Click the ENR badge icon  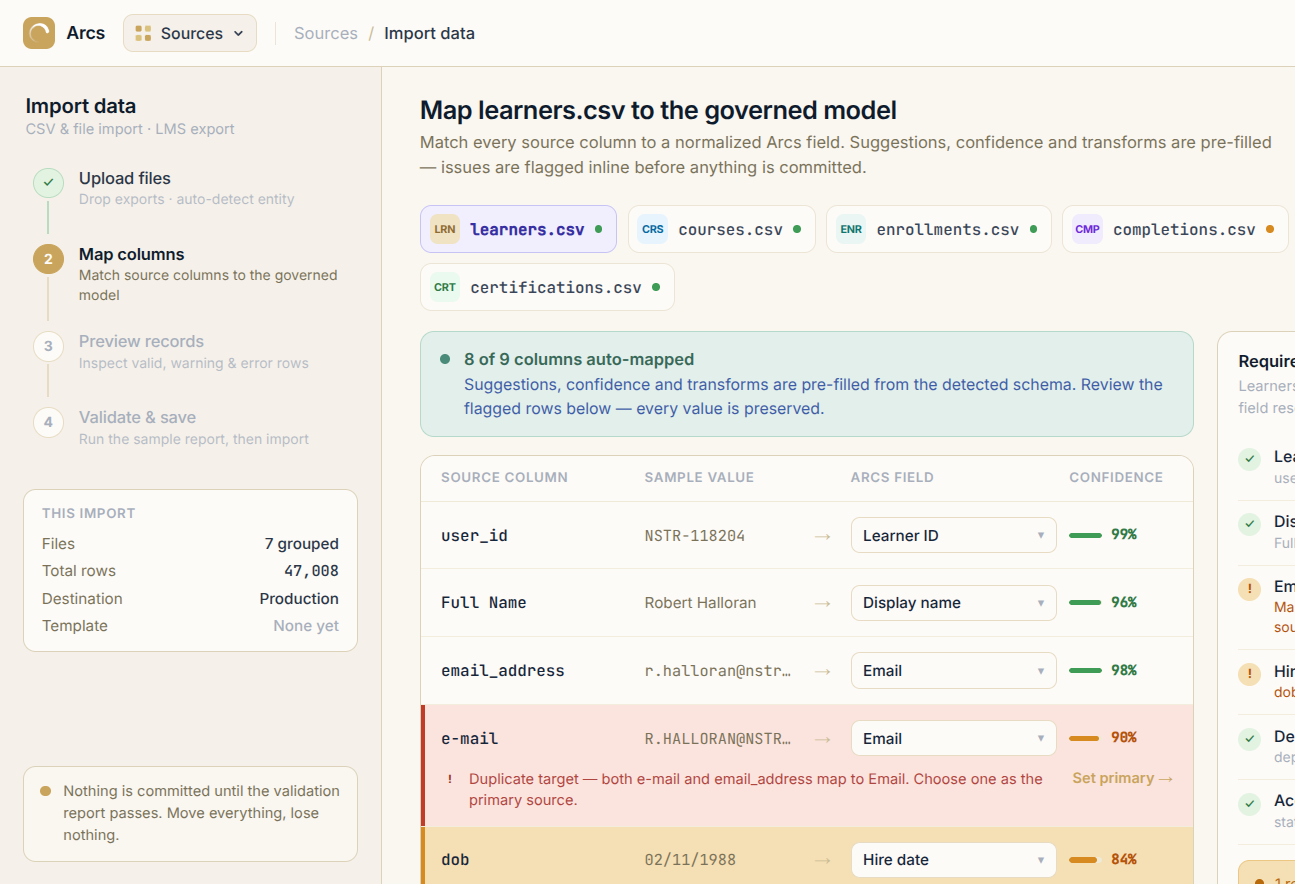(851, 229)
